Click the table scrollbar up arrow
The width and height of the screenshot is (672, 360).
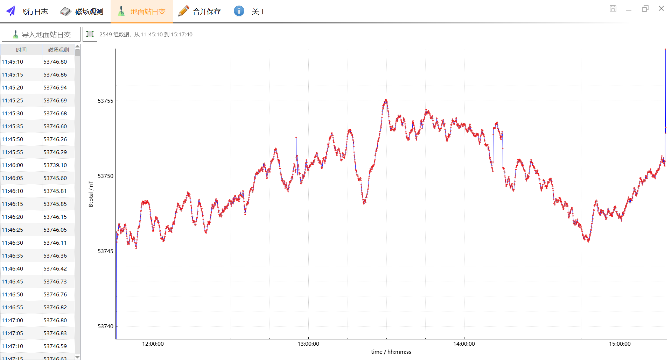click(x=78, y=47)
